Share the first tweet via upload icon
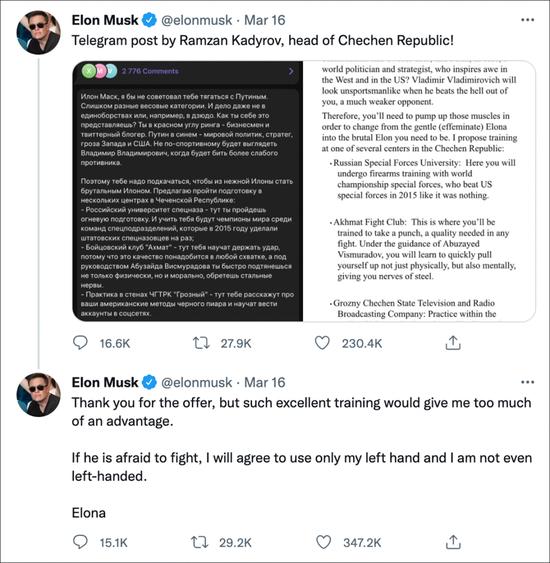This screenshot has height=563, width=550. pyautogui.click(x=453, y=343)
